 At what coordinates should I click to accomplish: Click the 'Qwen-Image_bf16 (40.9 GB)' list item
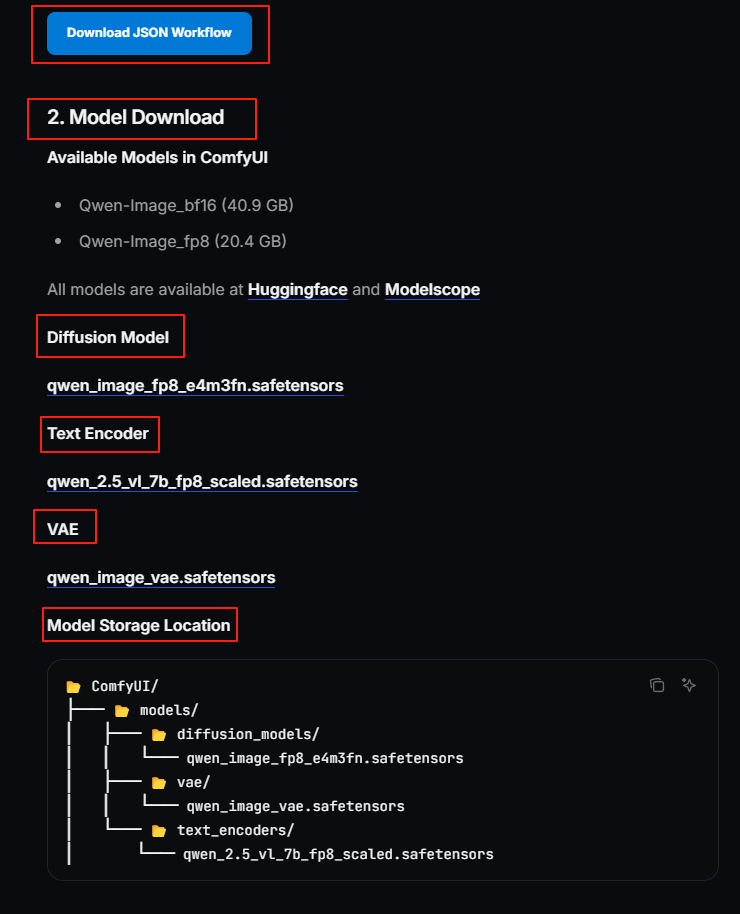click(x=186, y=205)
